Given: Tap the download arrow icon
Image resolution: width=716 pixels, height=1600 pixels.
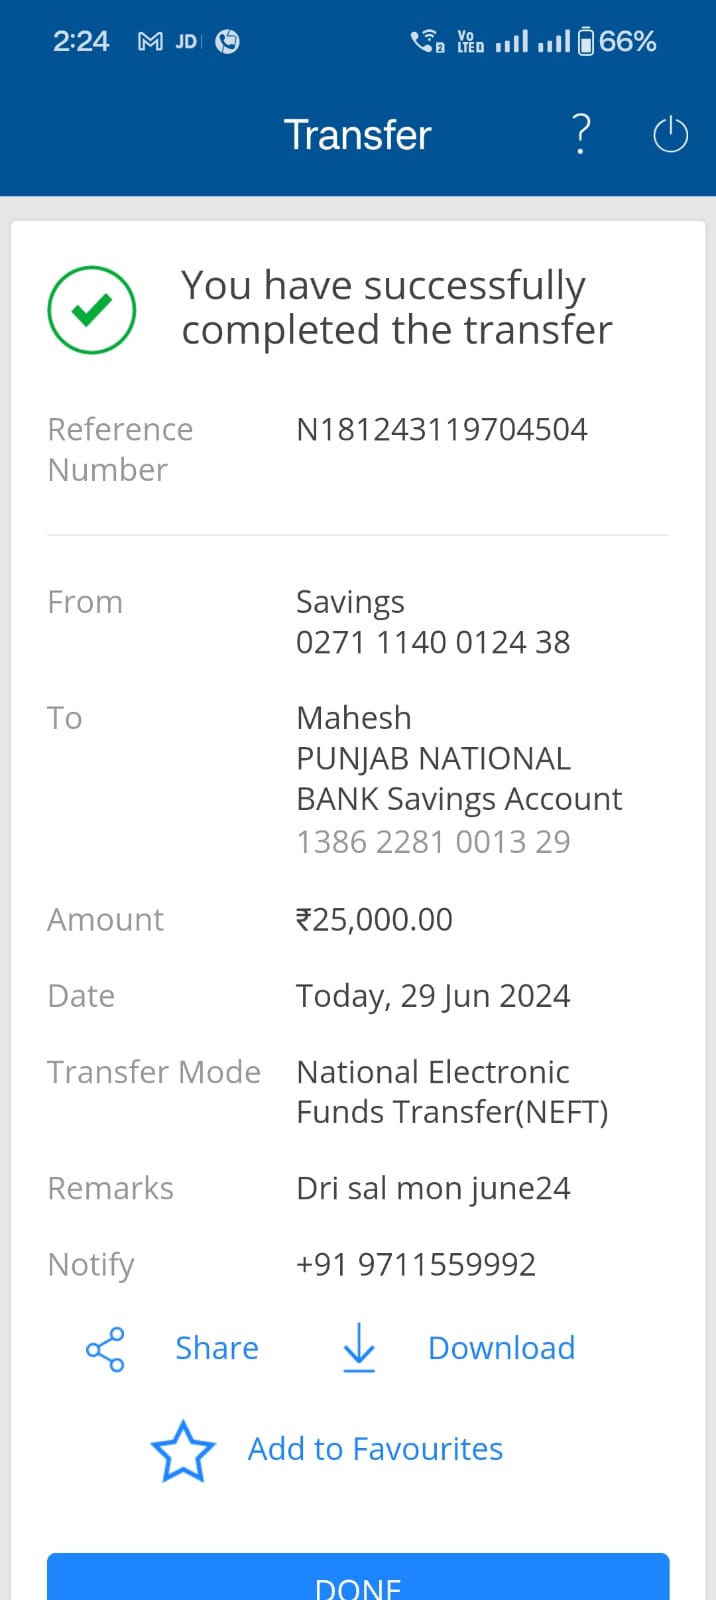Looking at the screenshot, I should coord(359,1347).
